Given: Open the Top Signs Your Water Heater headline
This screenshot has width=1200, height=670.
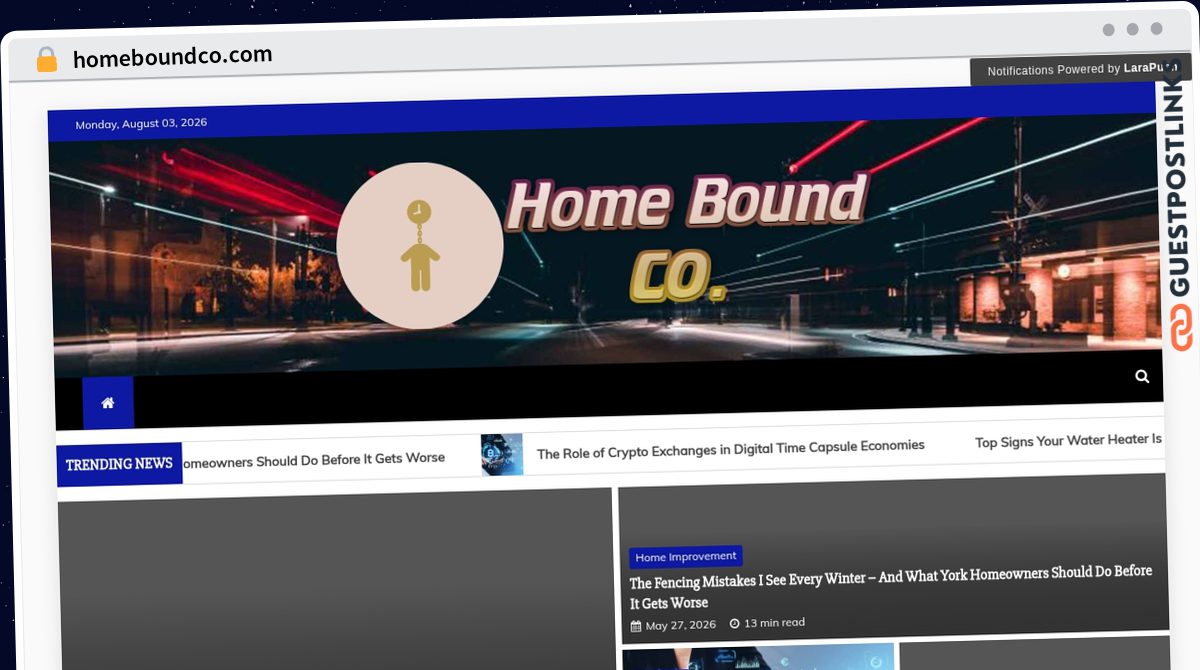Looking at the screenshot, I should click(1069, 440).
